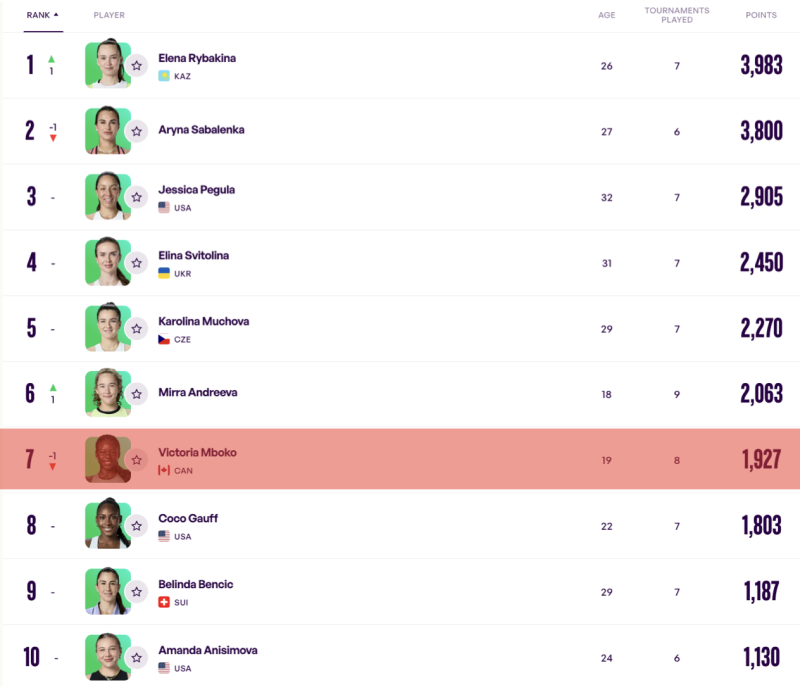Click the Tournaments Played column header
800x690 pixels.
click(x=677, y=15)
